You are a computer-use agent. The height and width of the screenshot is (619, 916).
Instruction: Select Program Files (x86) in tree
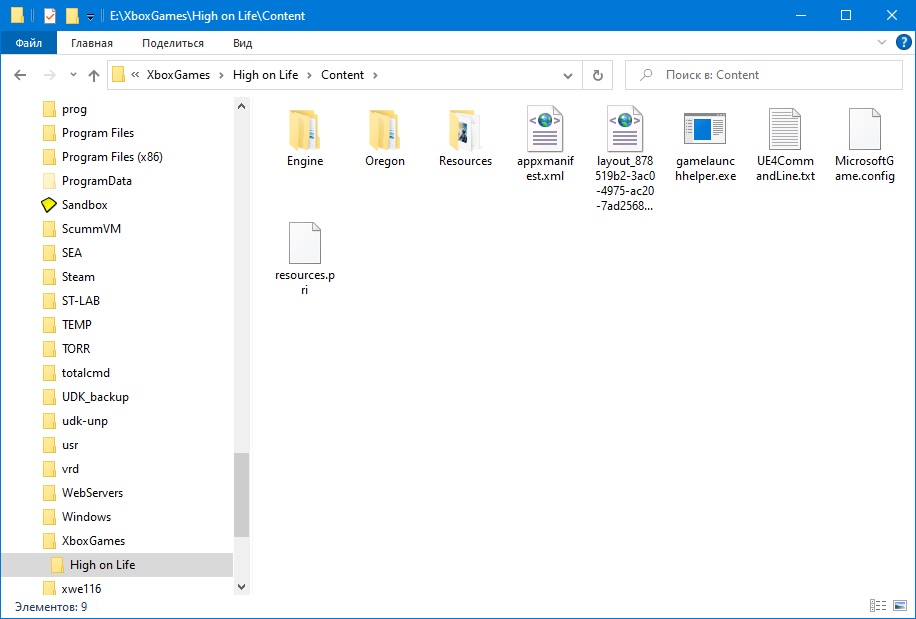(x=112, y=157)
